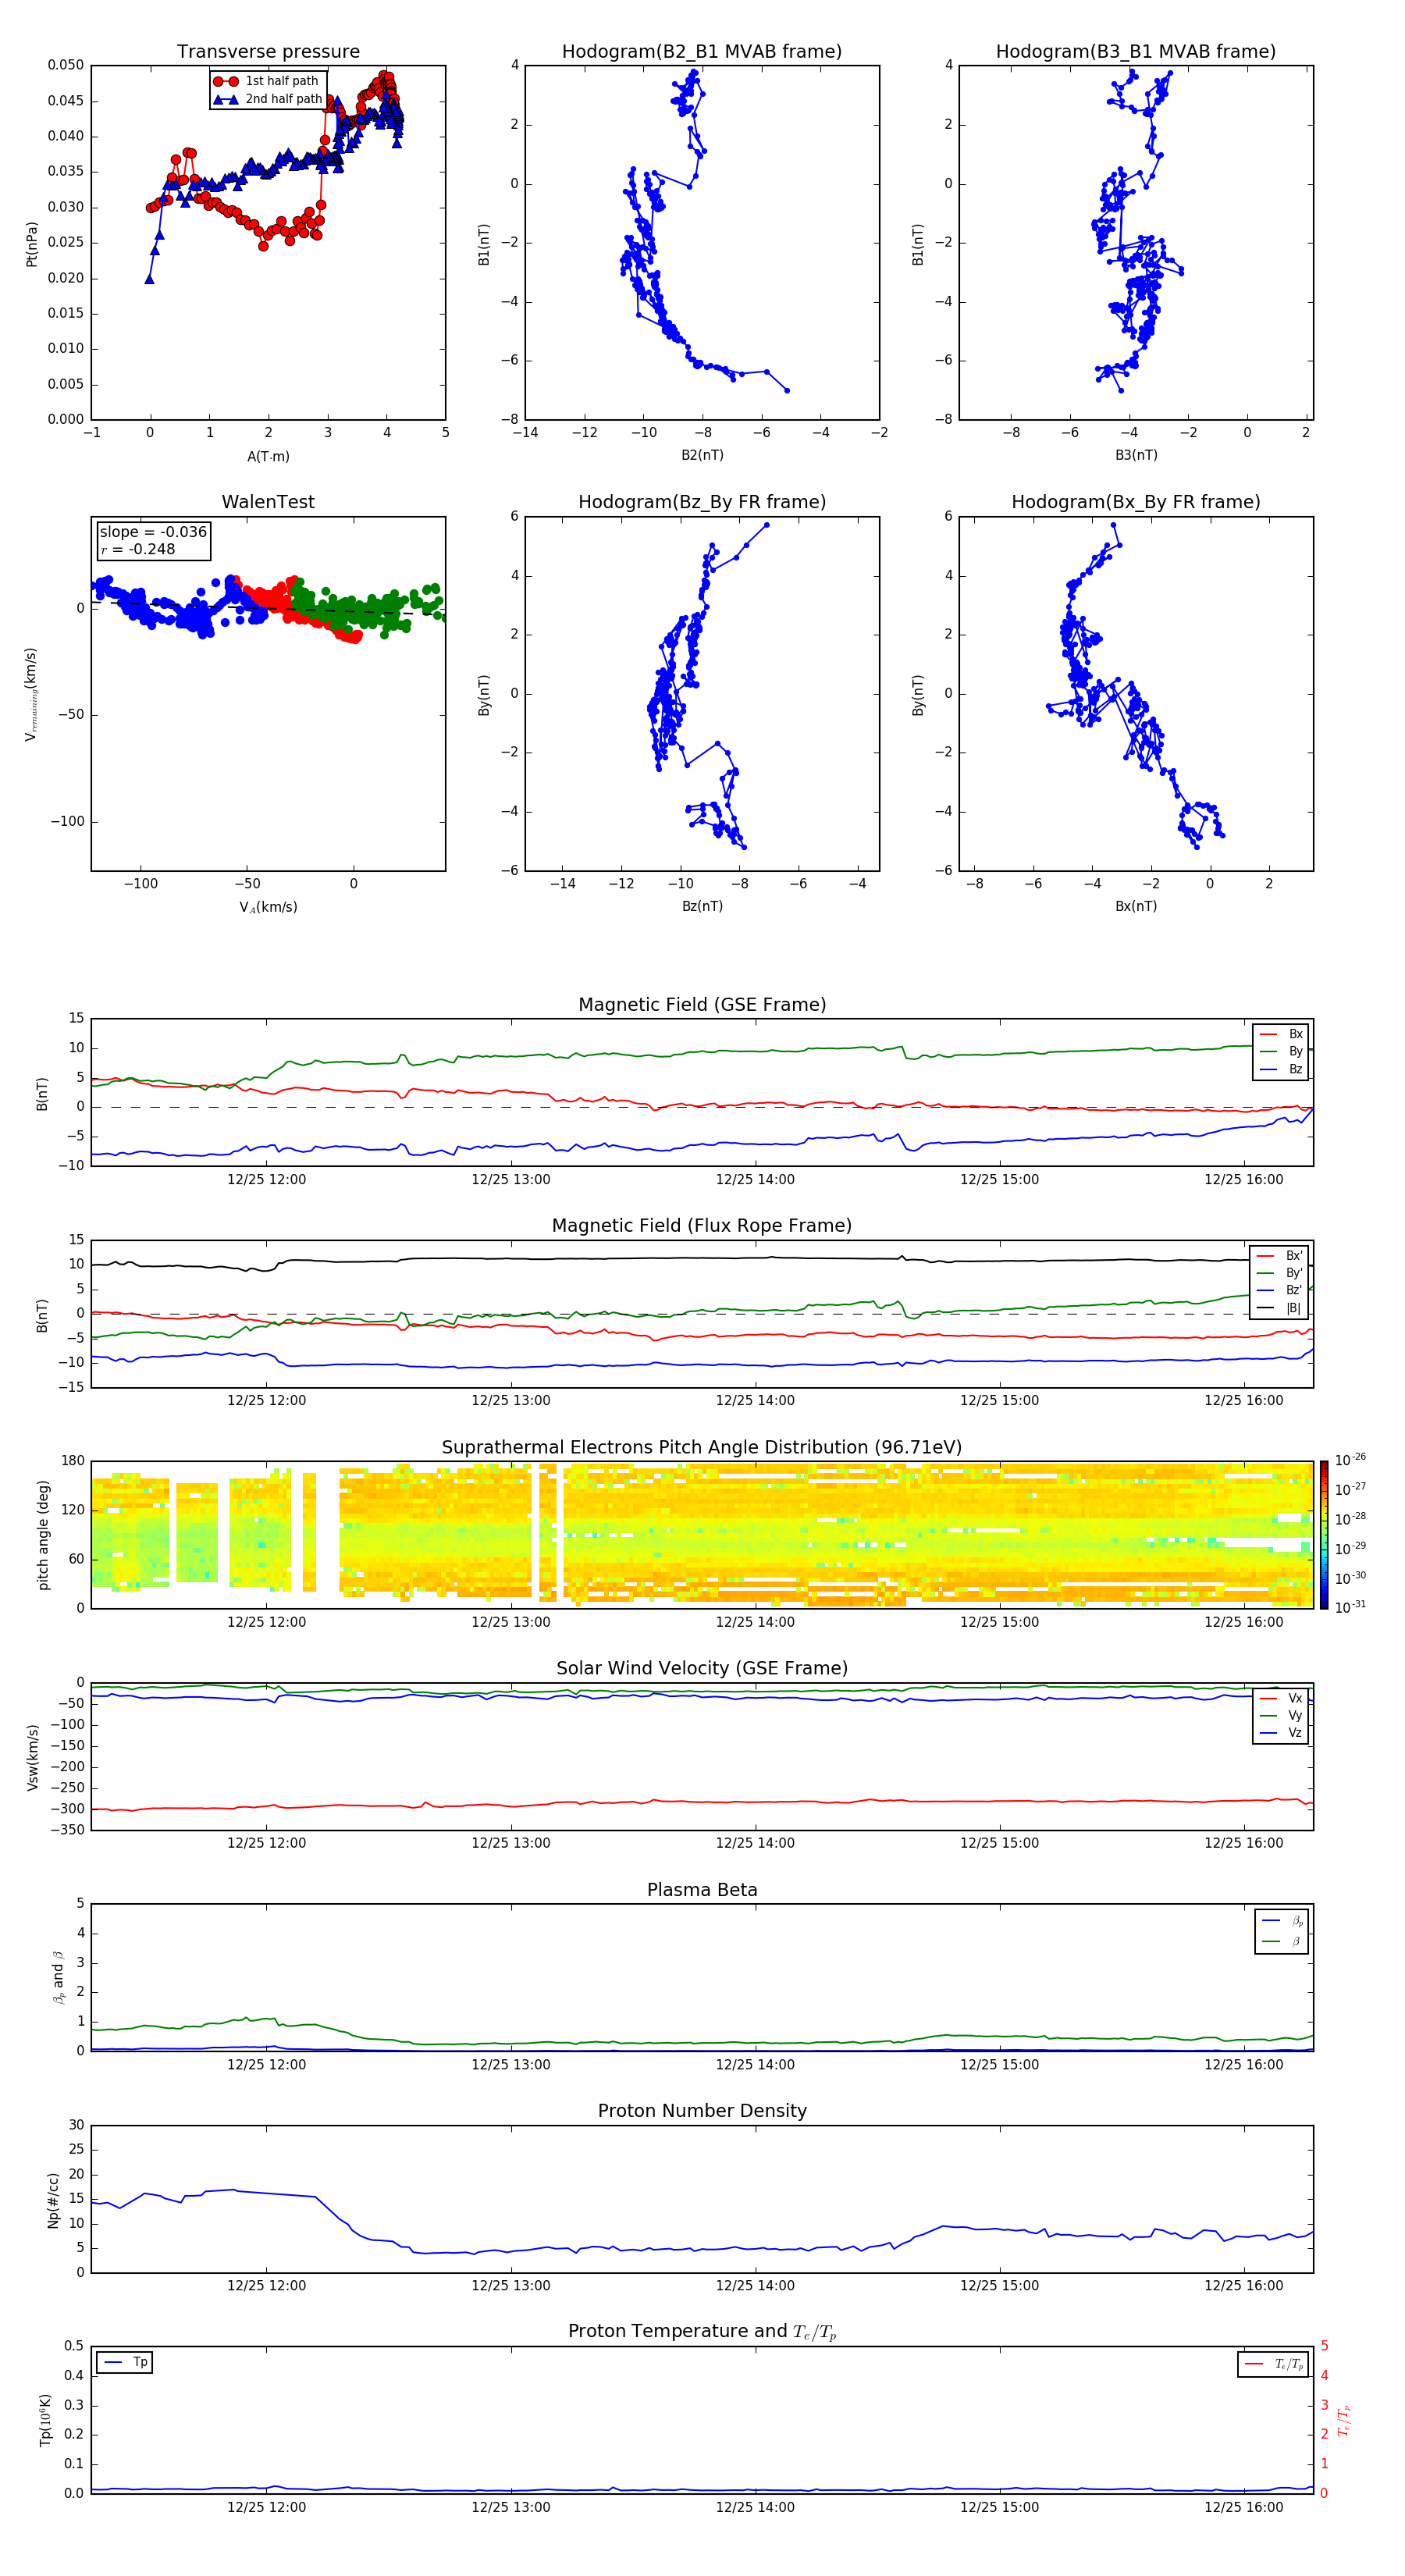This screenshot has width=1405, height=2576.
Task: Click the 'Transverse pressure' plot title
Action: [x=268, y=51]
